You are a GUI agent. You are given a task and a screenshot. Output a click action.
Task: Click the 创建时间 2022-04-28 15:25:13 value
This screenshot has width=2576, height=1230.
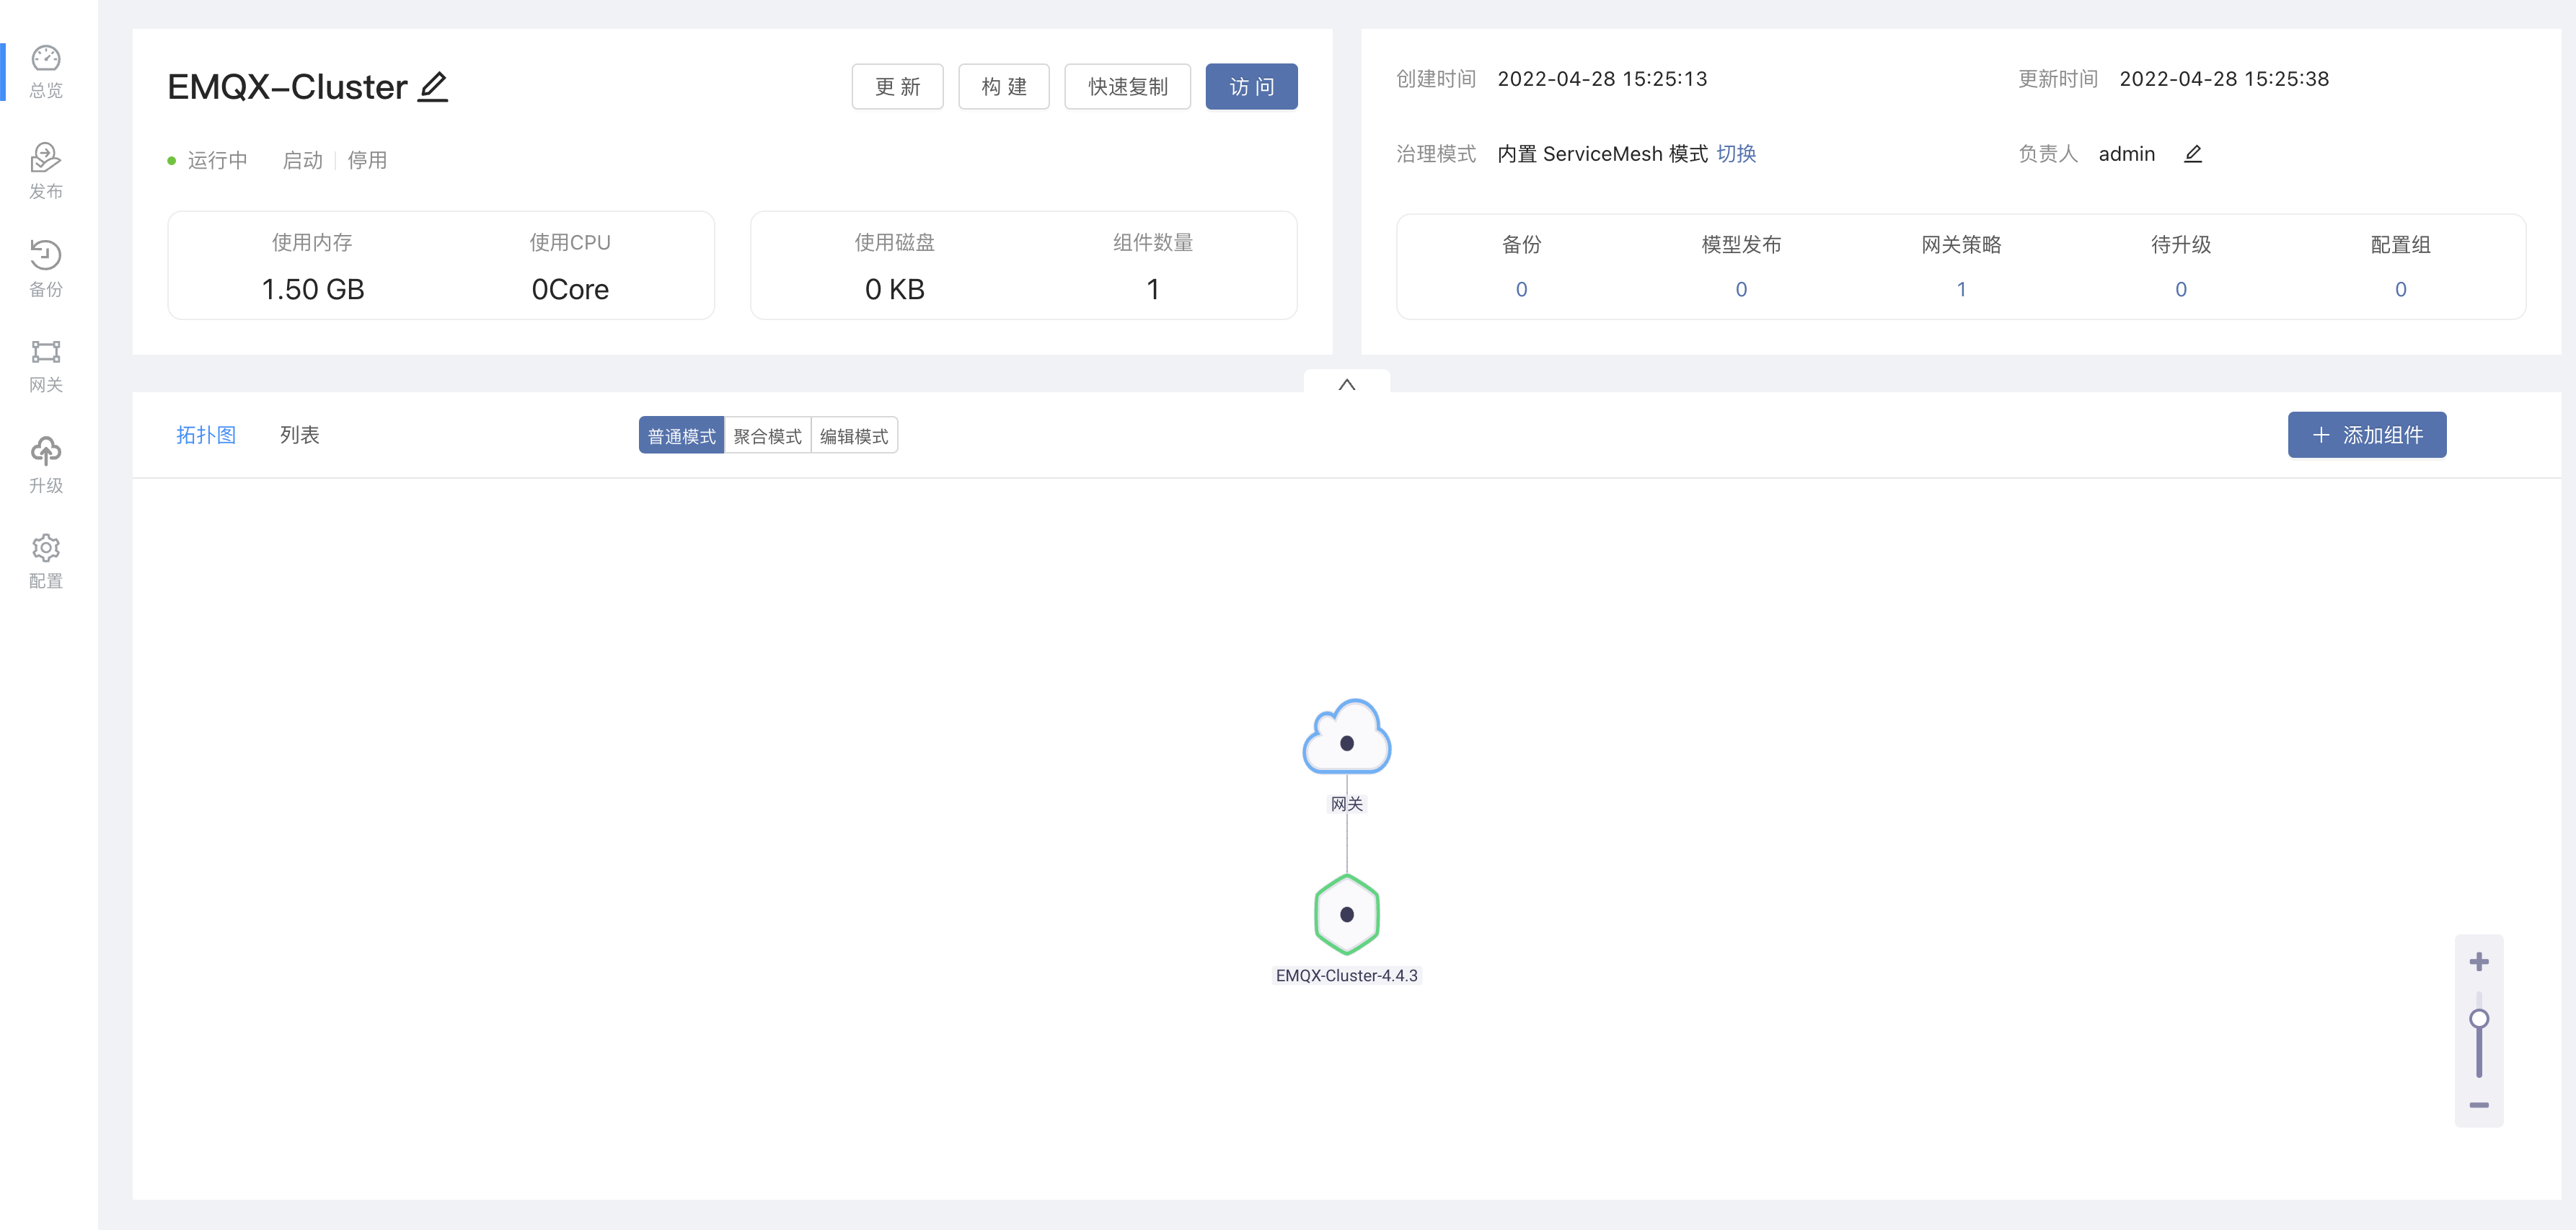(1602, 79)
